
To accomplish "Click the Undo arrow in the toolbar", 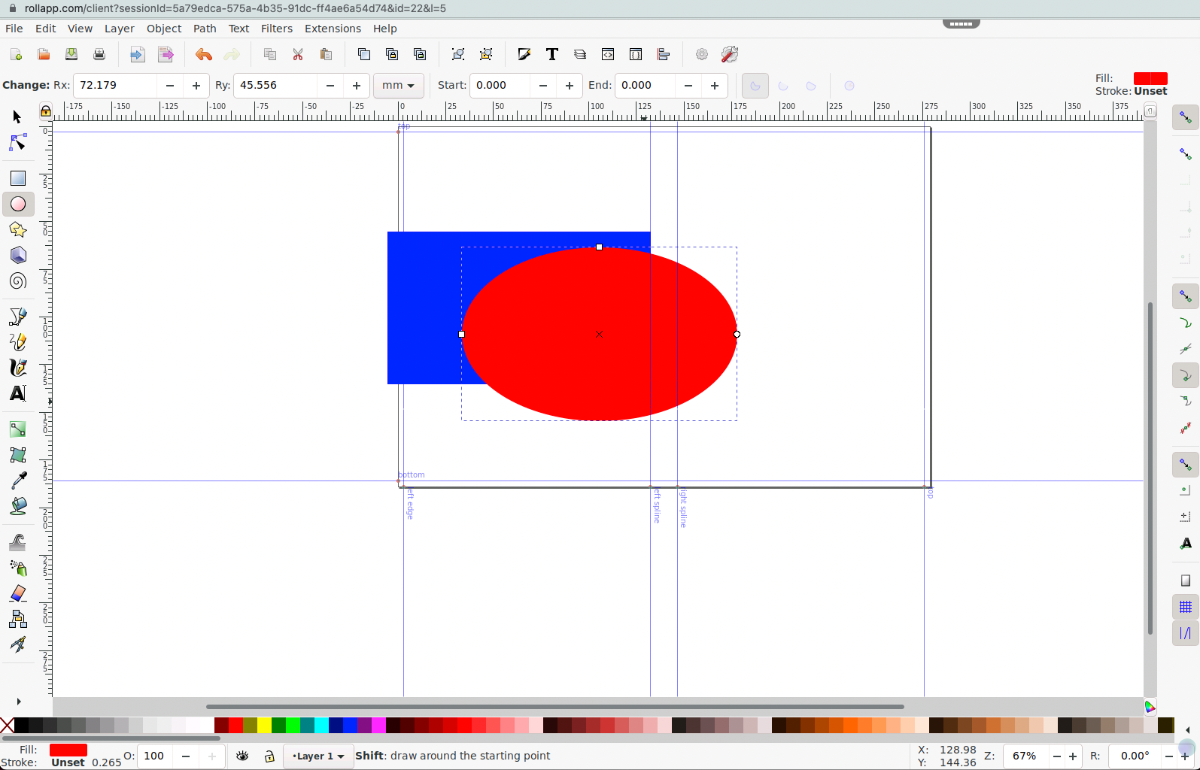I will click(203, 54).
